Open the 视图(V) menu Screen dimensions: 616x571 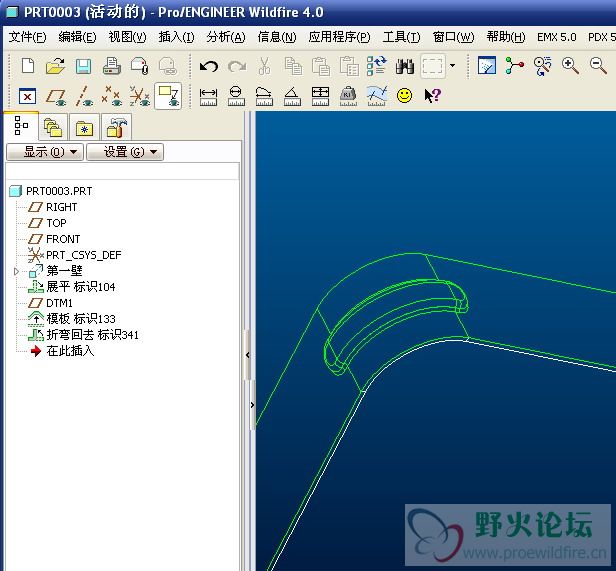tap(127, 37)
